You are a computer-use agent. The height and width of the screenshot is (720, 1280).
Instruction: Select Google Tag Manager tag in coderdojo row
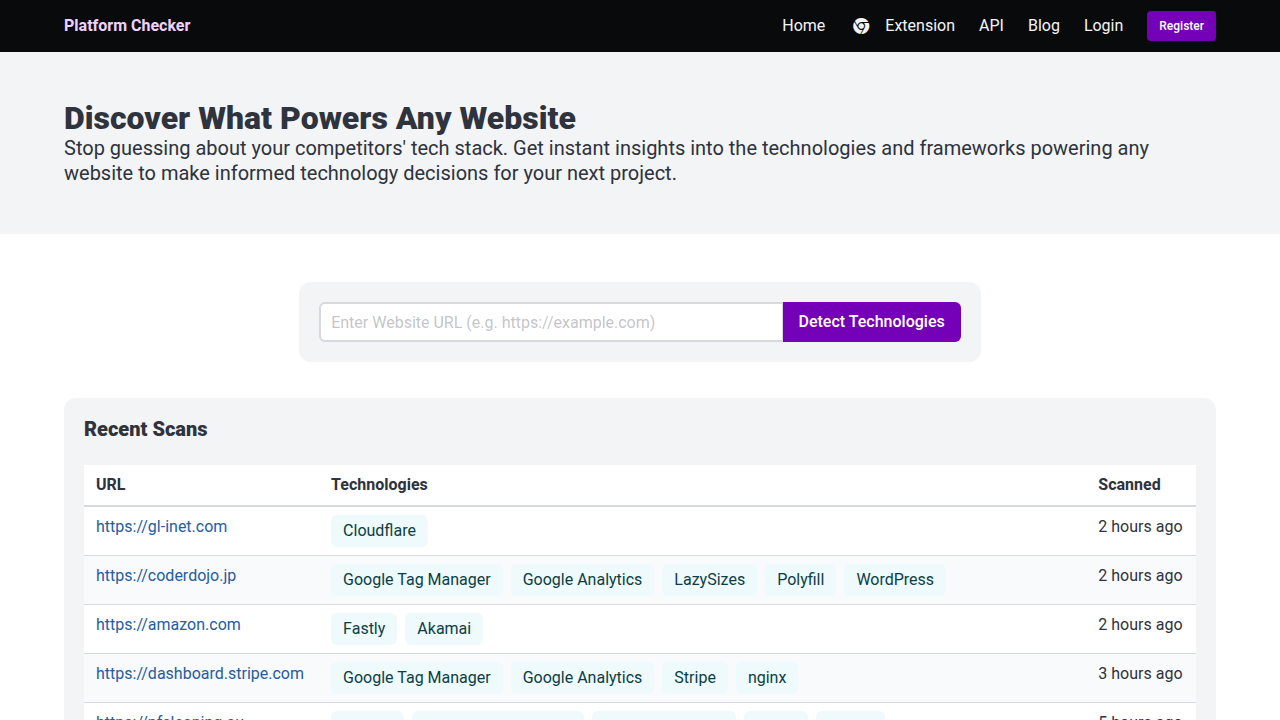pos(417,580)
